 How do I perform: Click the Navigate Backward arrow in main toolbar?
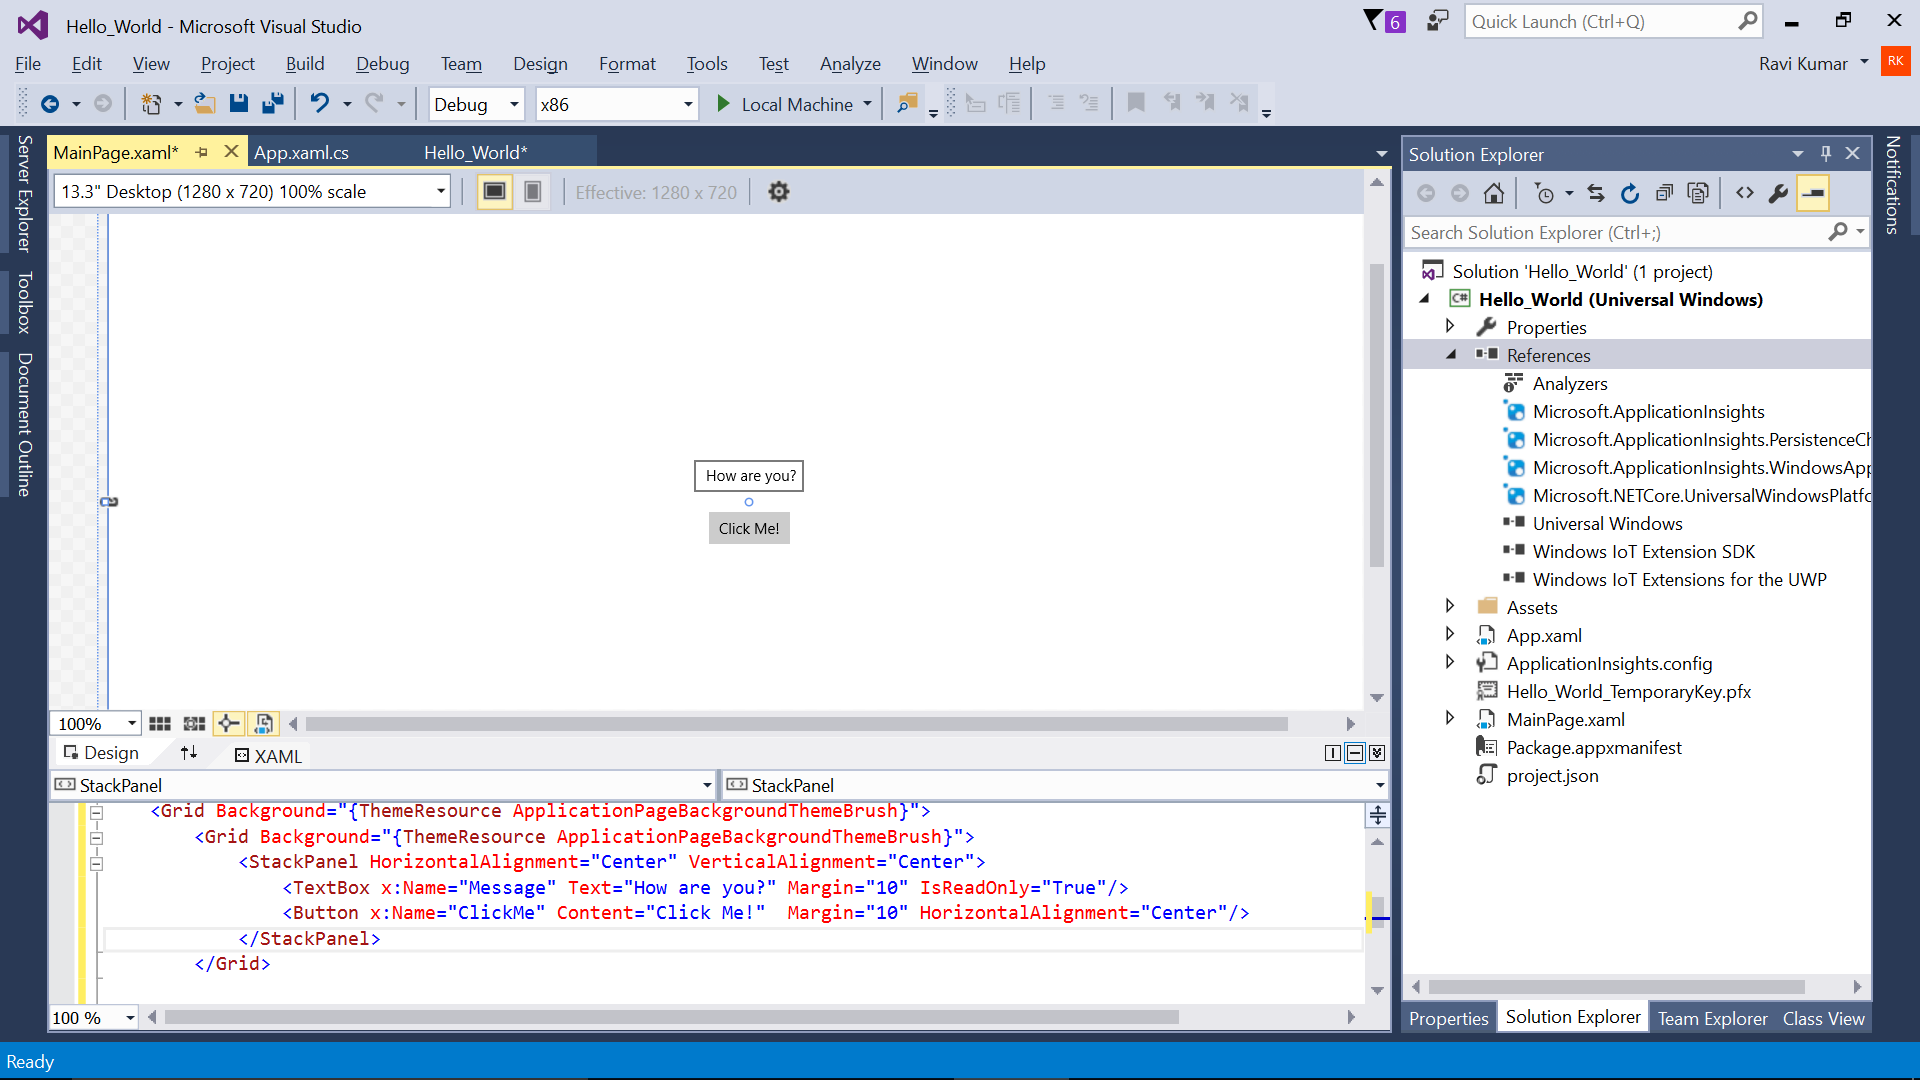(50, 104)
